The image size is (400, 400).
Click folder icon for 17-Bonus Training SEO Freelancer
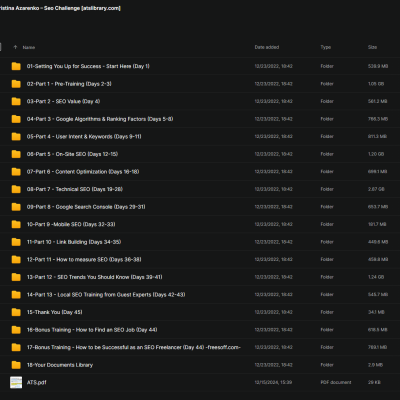[16, 347]
